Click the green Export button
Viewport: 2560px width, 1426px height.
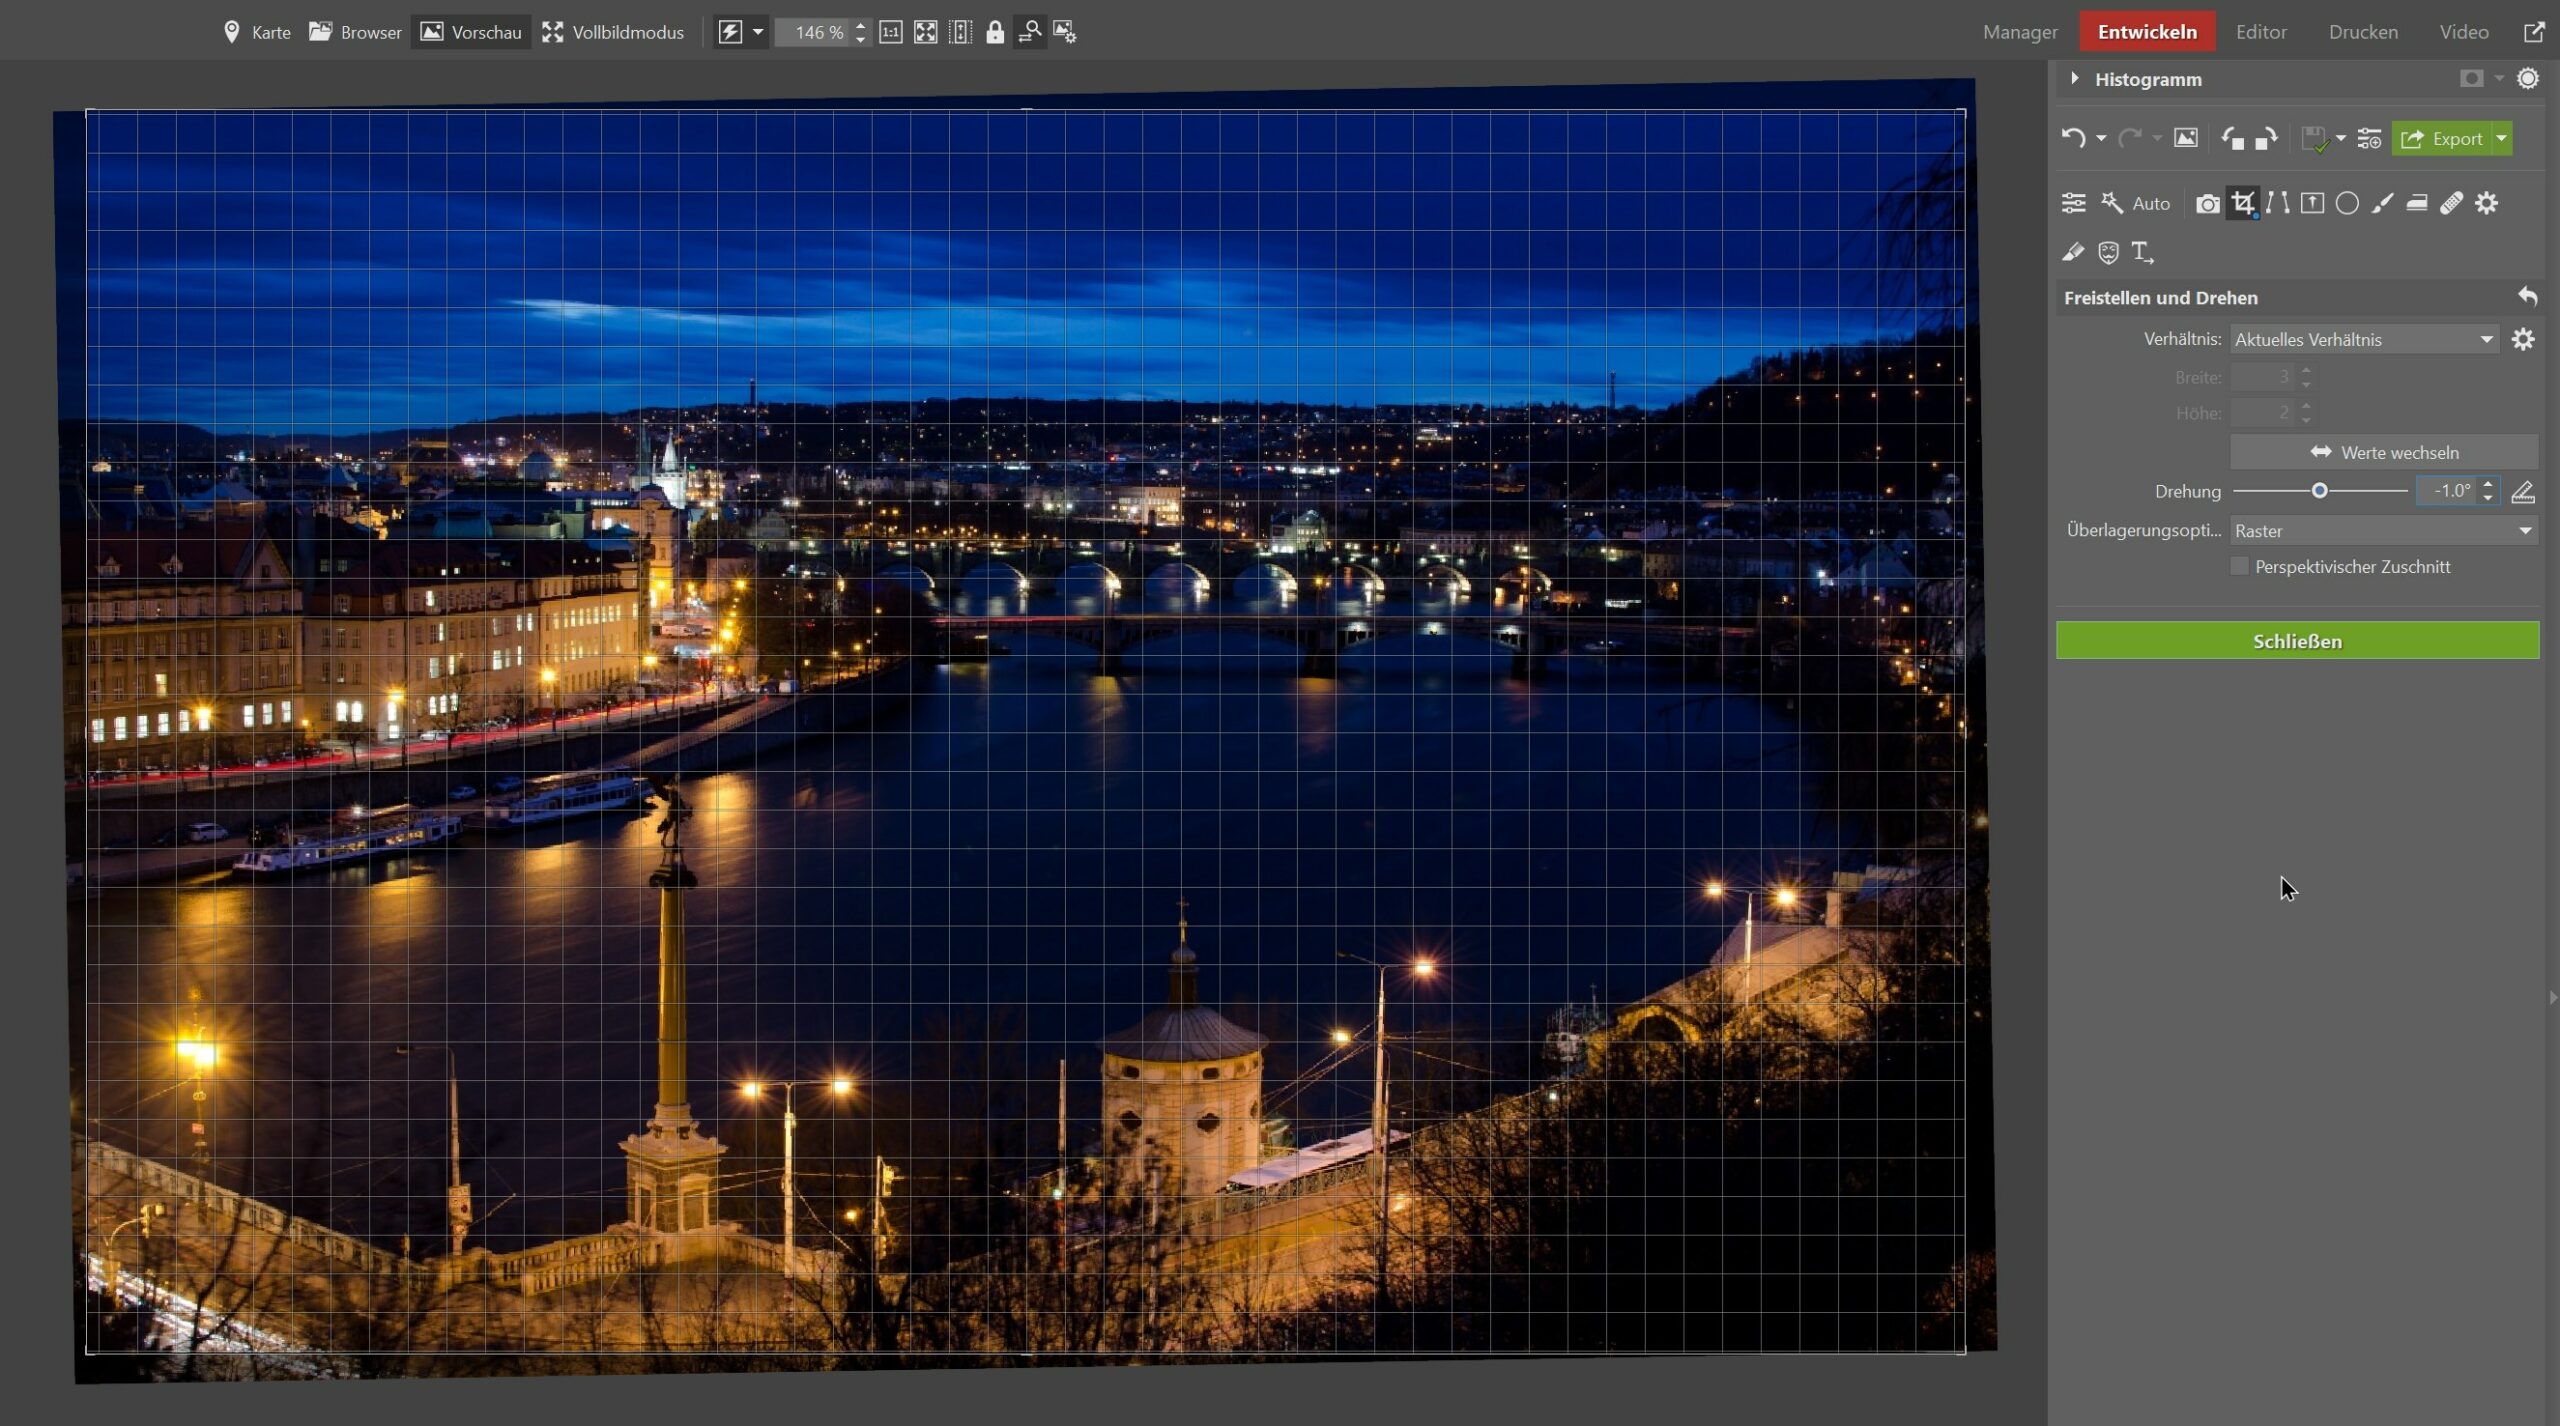pos(2441,138)
